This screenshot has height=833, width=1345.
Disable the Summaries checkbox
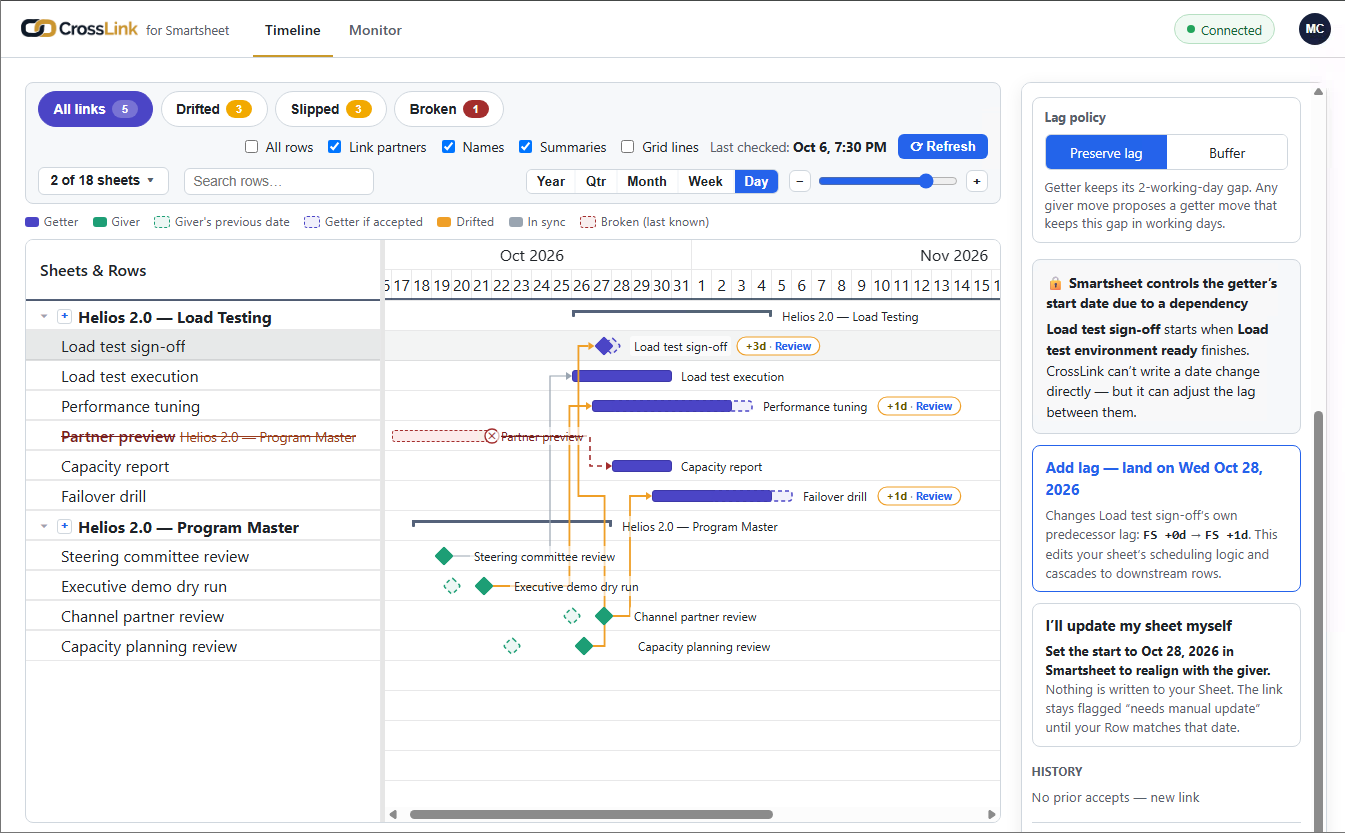click(525, 147)
